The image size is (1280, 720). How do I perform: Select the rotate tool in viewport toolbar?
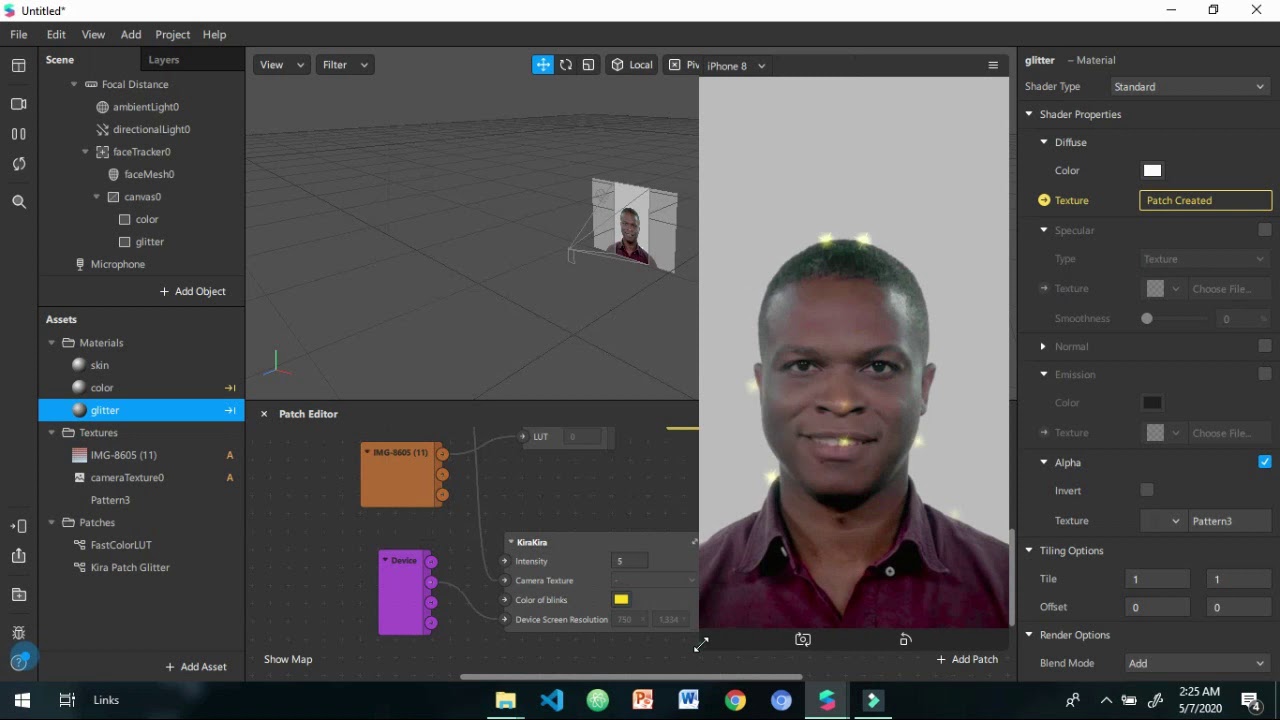[566, 65]
